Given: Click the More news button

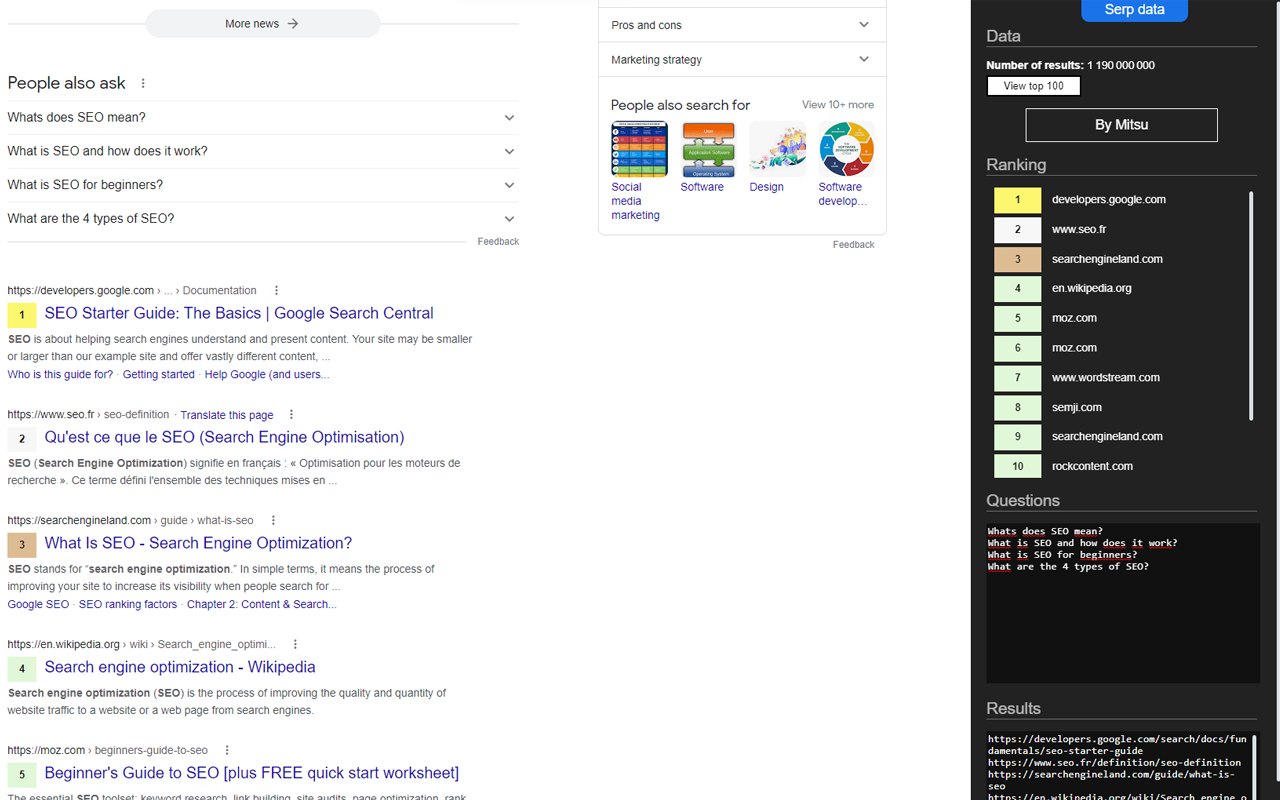Looking at the screenshot, I should [262, 23].
